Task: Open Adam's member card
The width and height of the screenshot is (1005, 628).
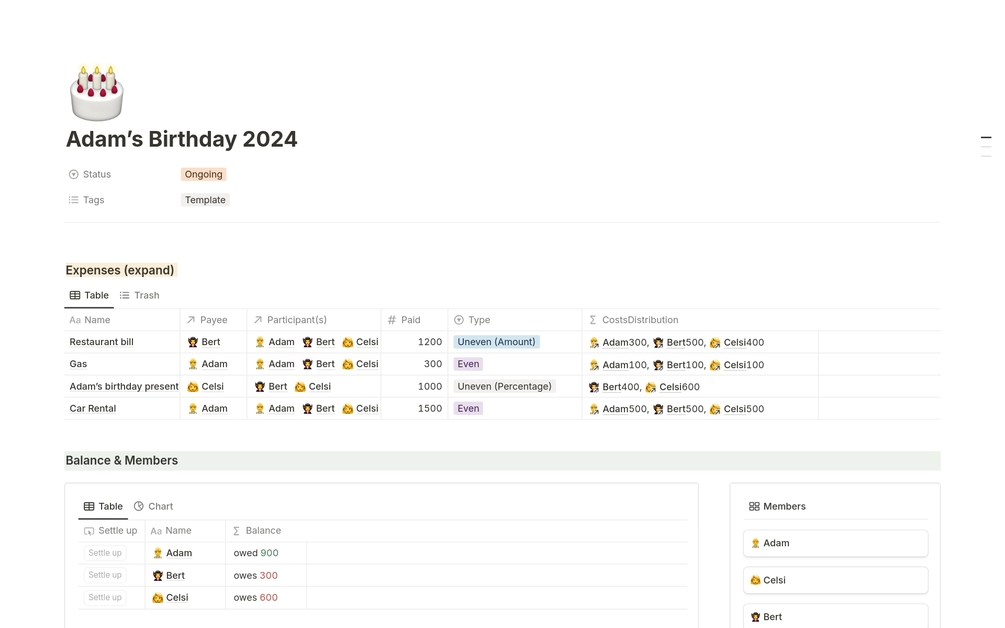Action: [835, 543]
